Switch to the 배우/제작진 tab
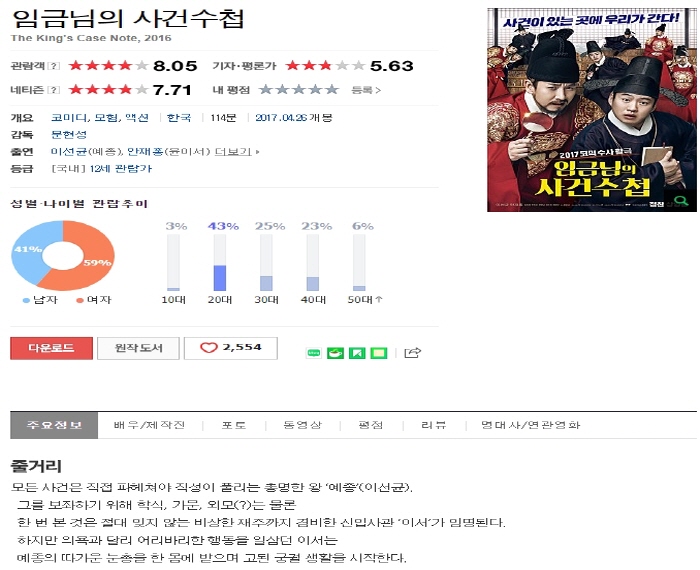Viewport: 700px width, 570px height. coord(149,425)
